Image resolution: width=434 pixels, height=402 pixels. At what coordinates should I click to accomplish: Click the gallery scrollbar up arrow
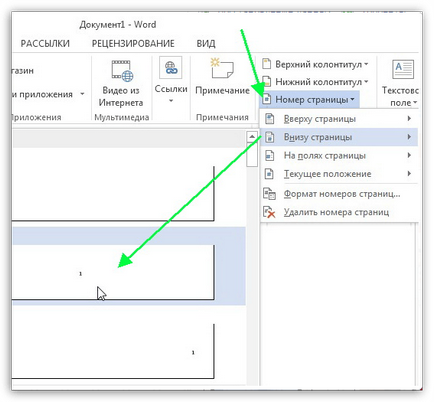252,136
